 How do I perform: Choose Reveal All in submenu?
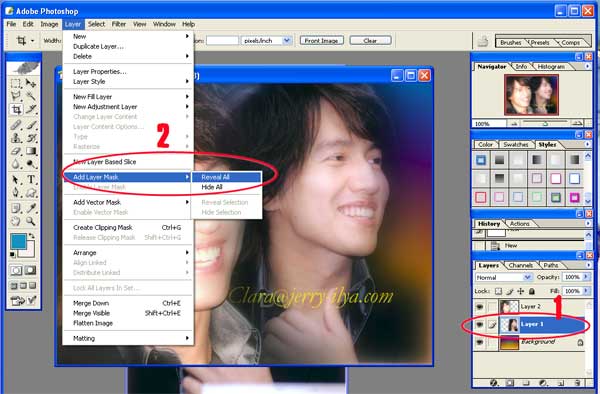click(x=227, y=177)
